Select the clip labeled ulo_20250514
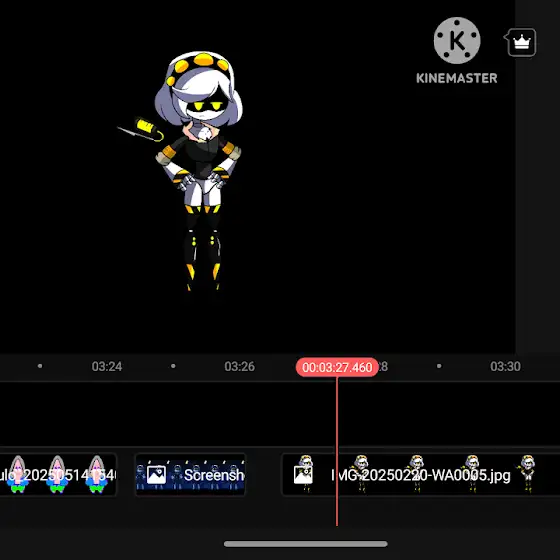The image size is (560, 560). pyautogui.click(x=58, y=475)
